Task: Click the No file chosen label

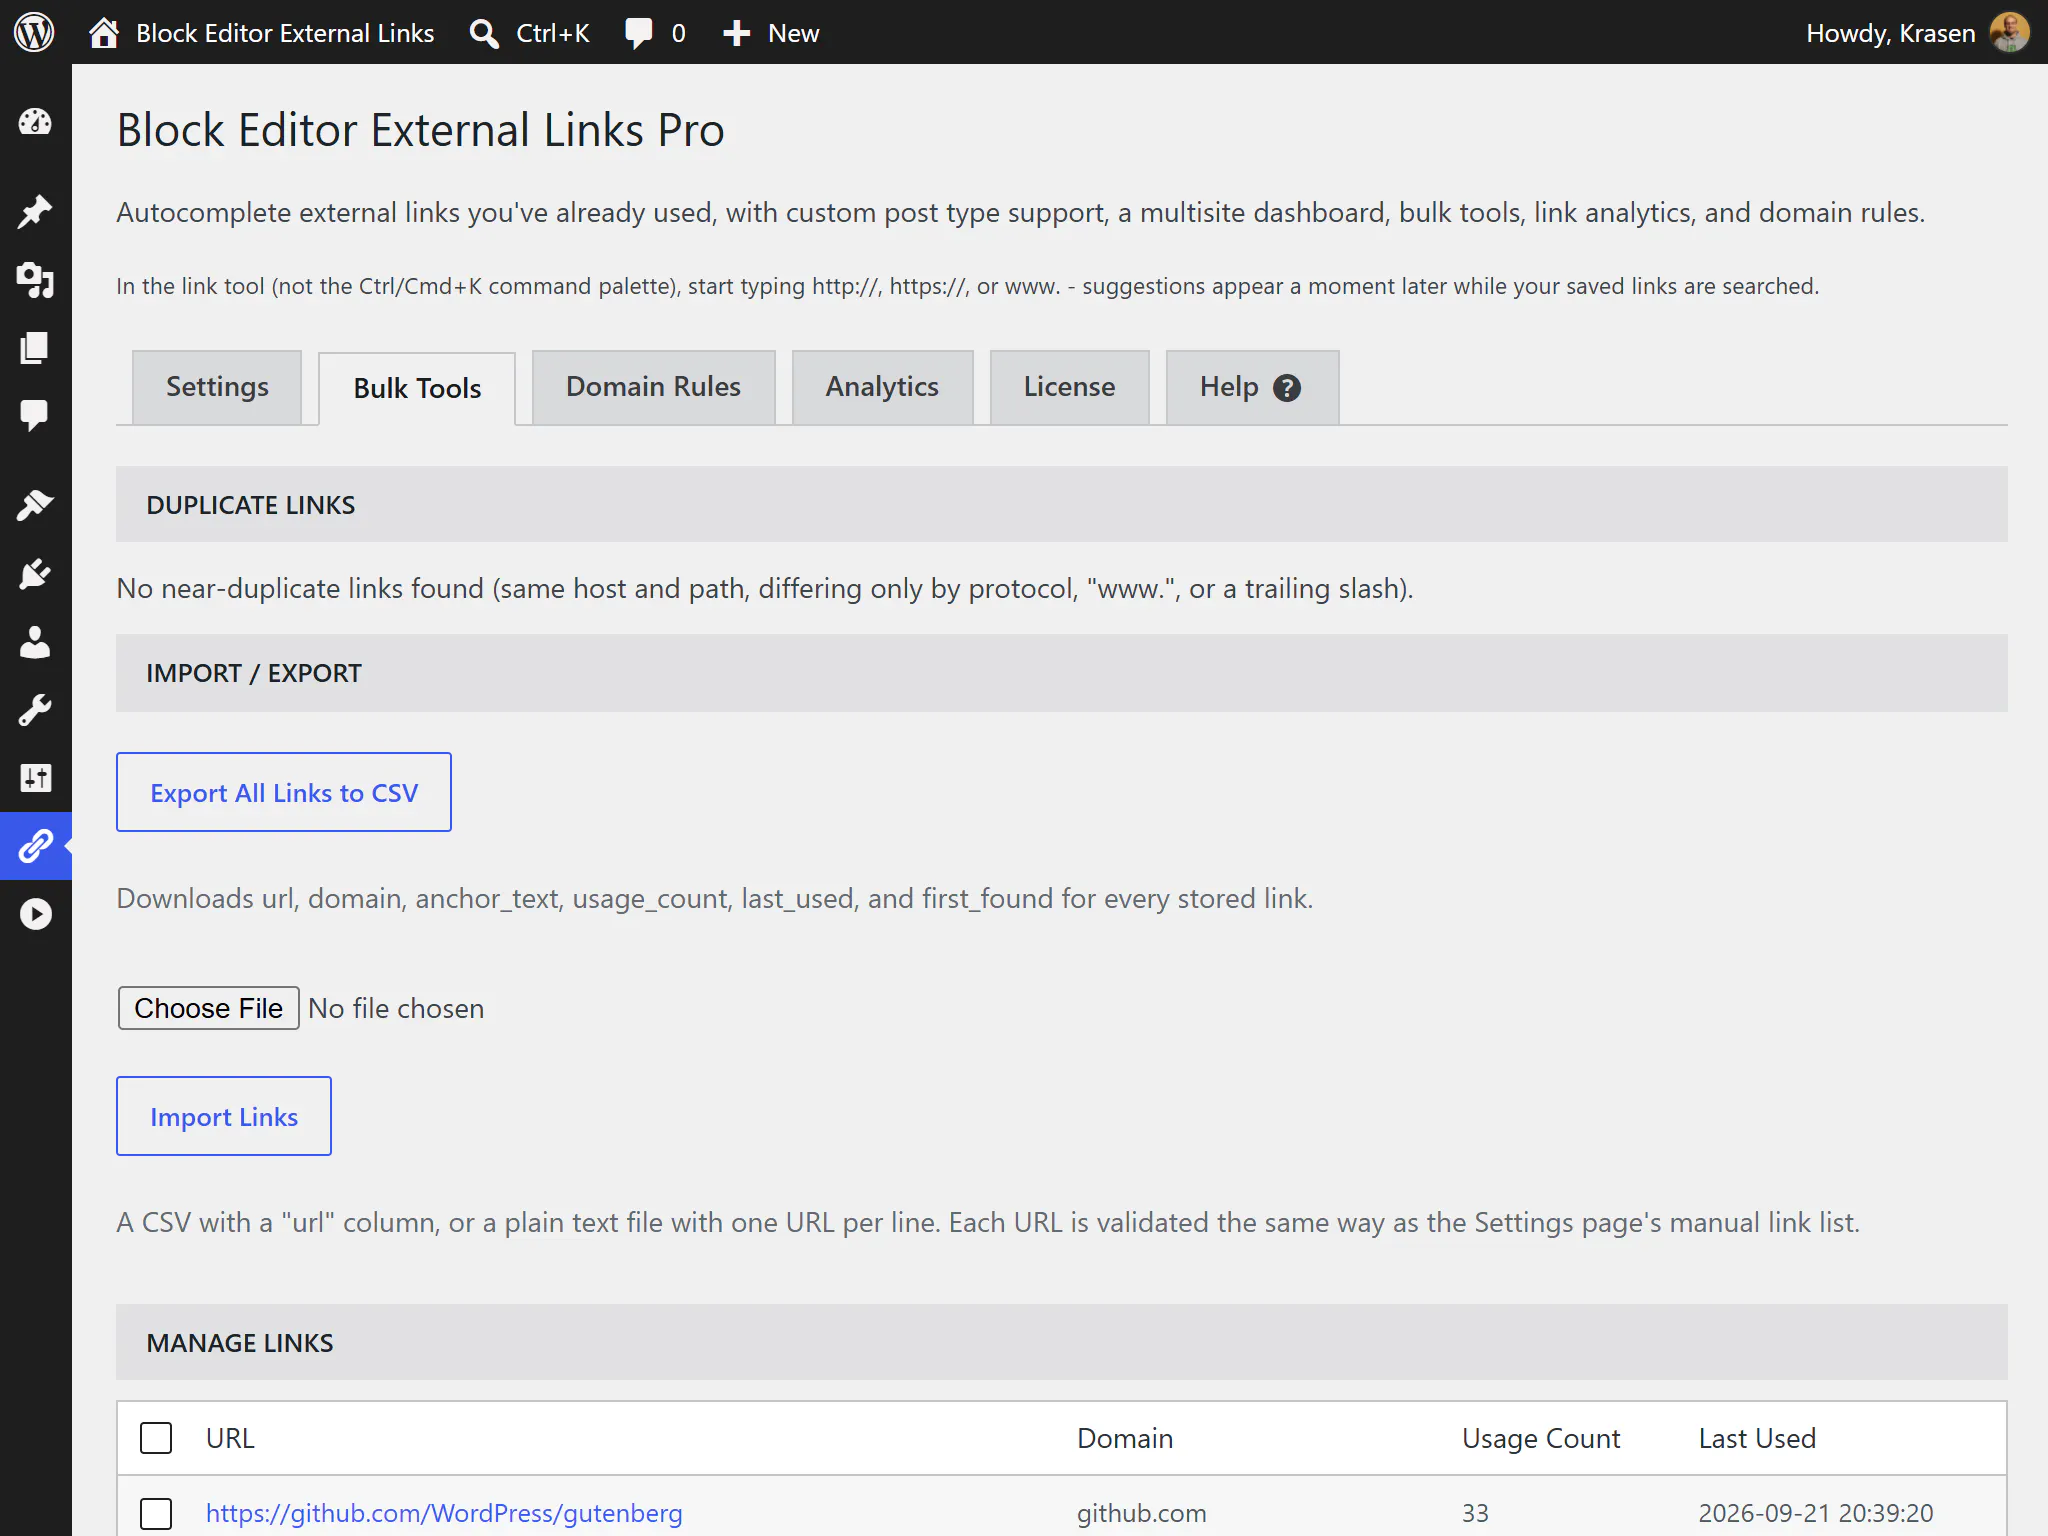Action: click(396, 1008)
